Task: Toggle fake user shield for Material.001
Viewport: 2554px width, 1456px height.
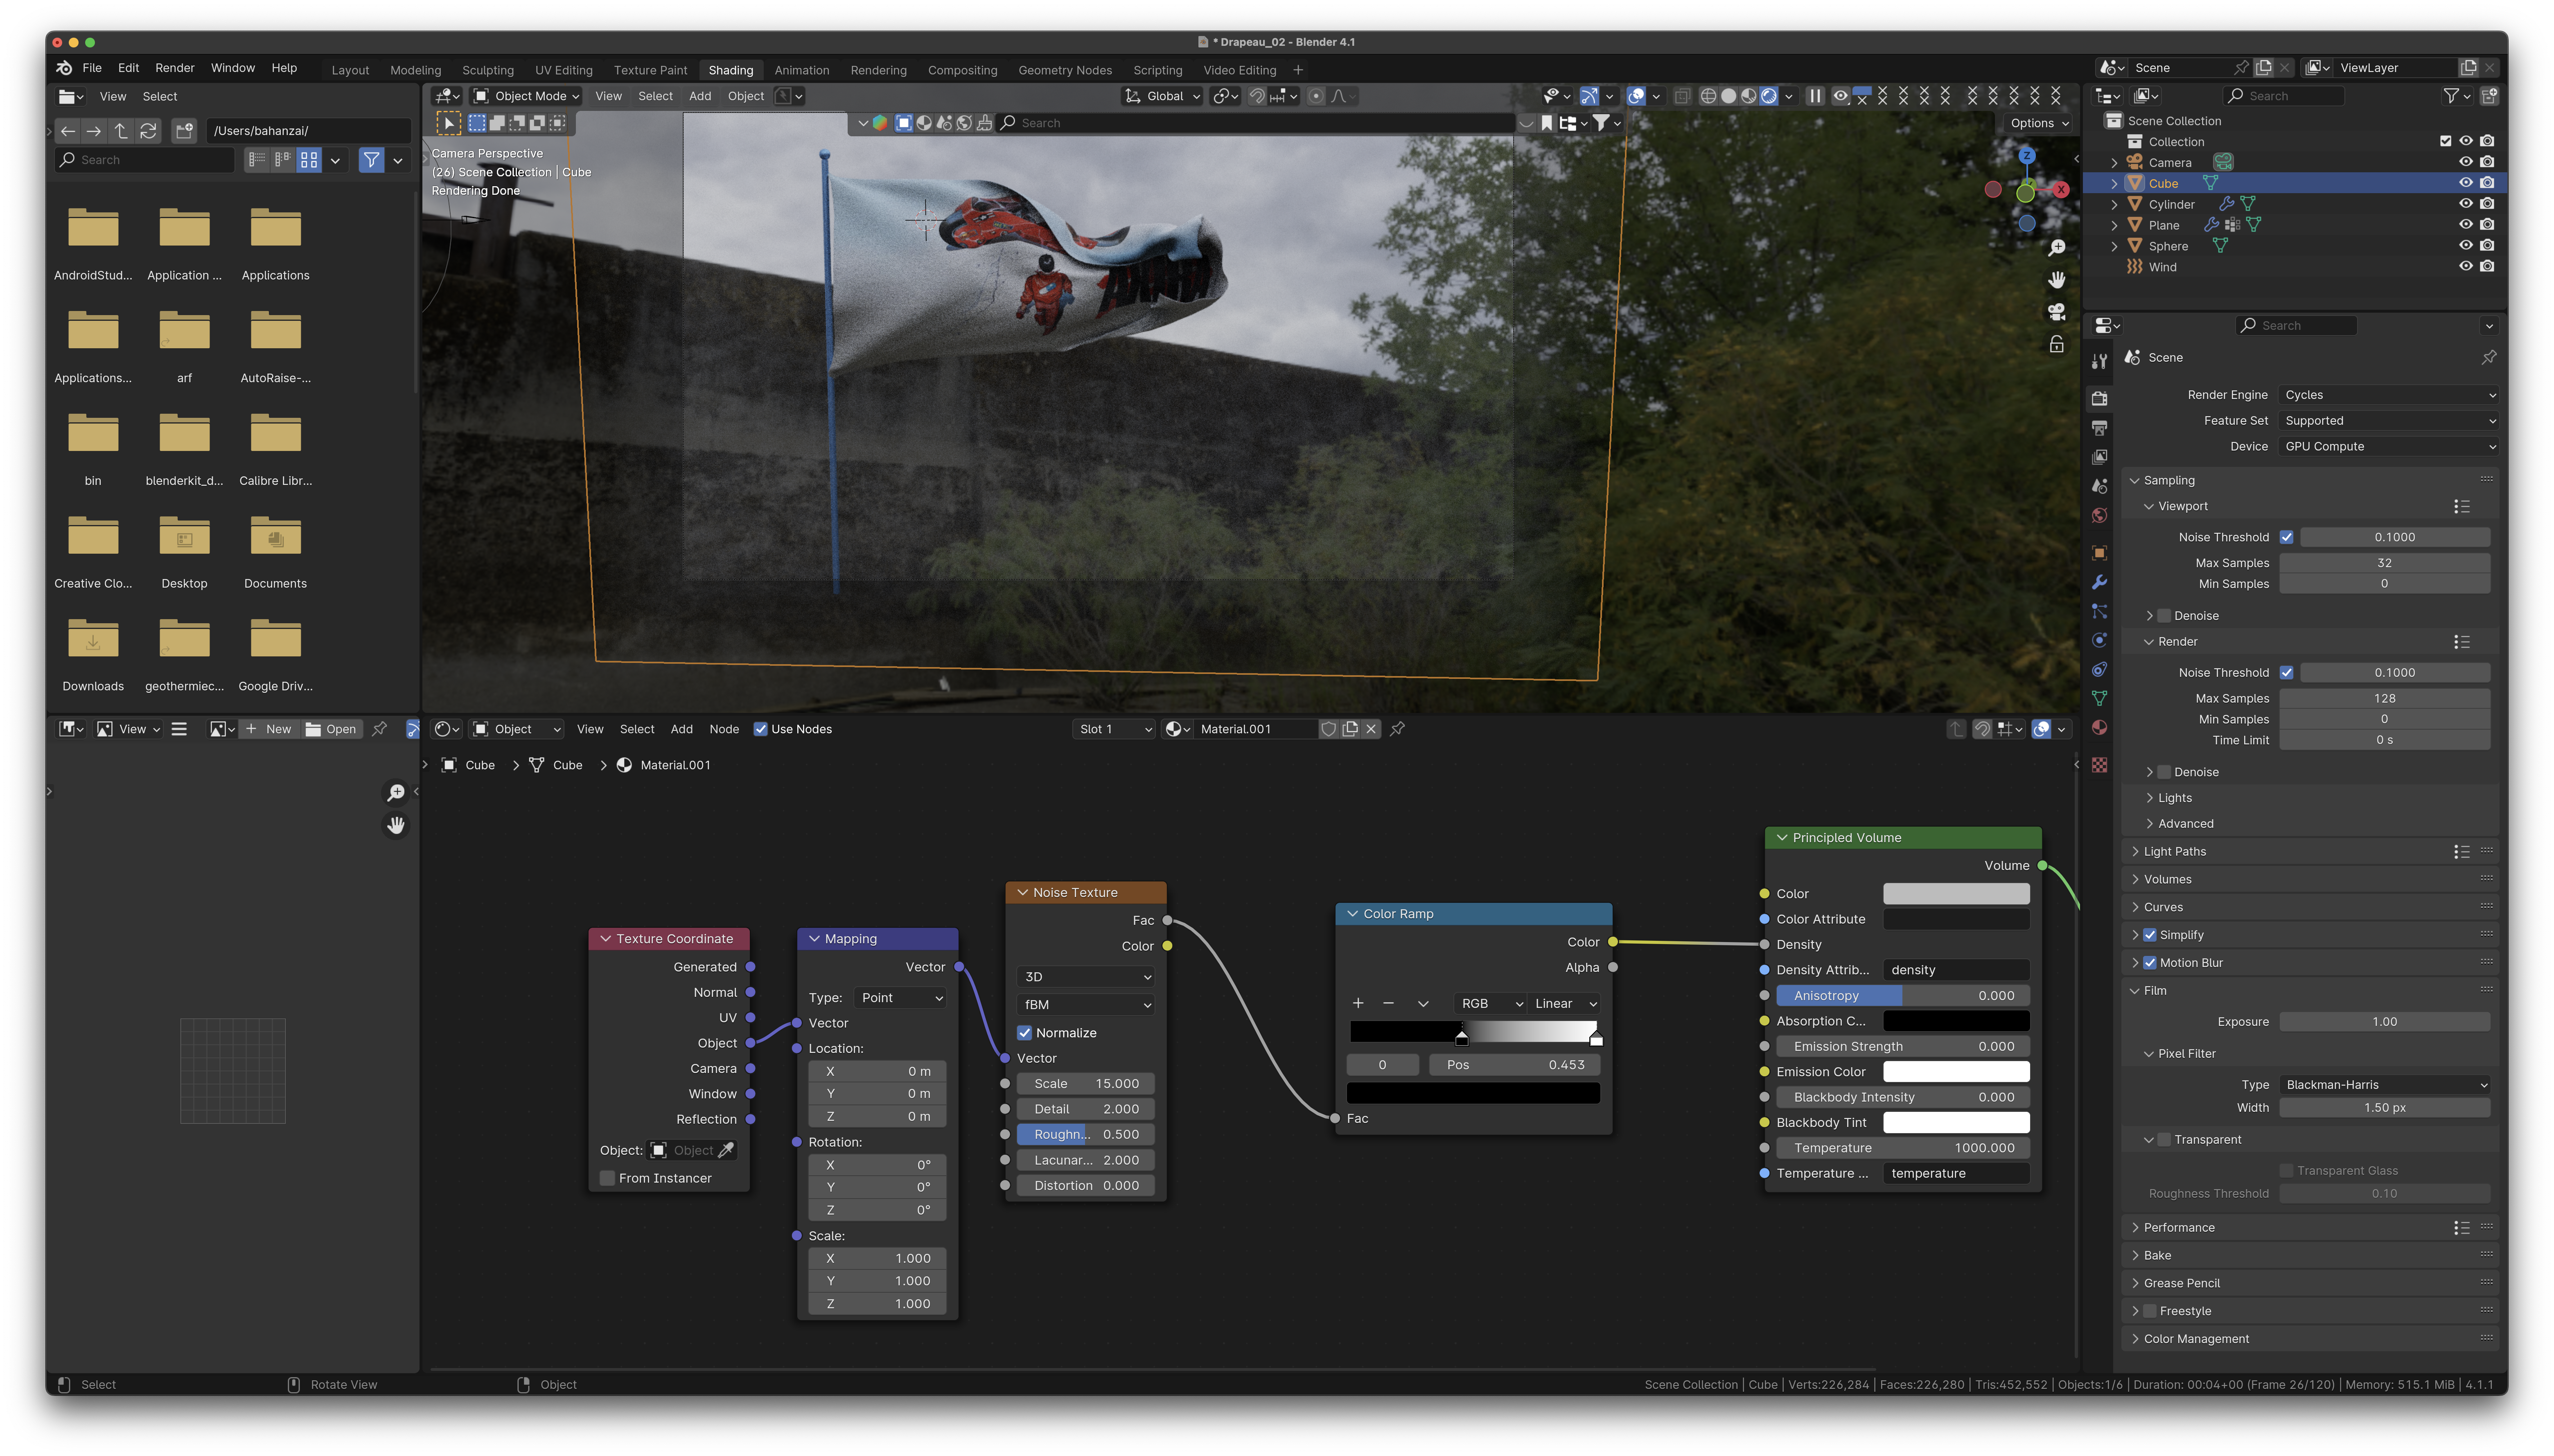Action: click(1328, 729)
